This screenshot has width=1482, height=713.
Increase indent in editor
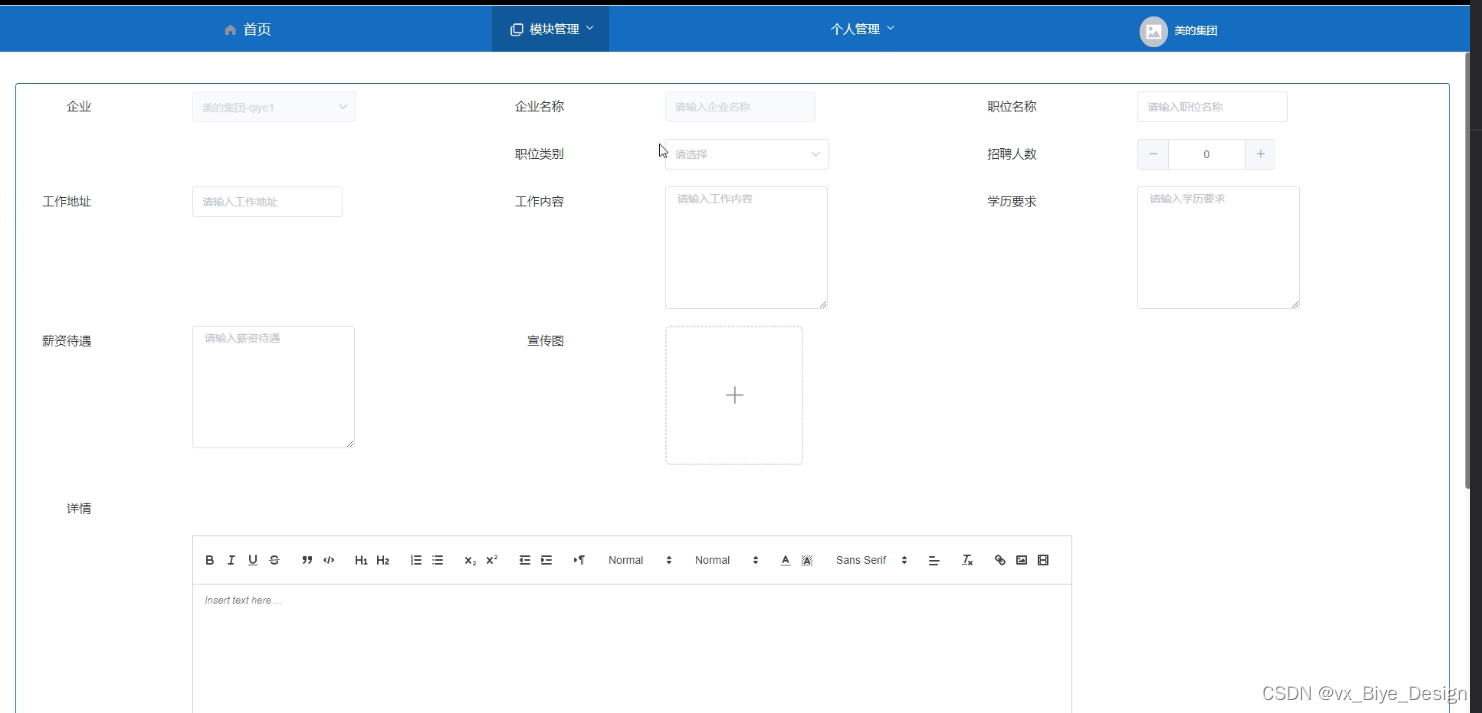(547, 560)
